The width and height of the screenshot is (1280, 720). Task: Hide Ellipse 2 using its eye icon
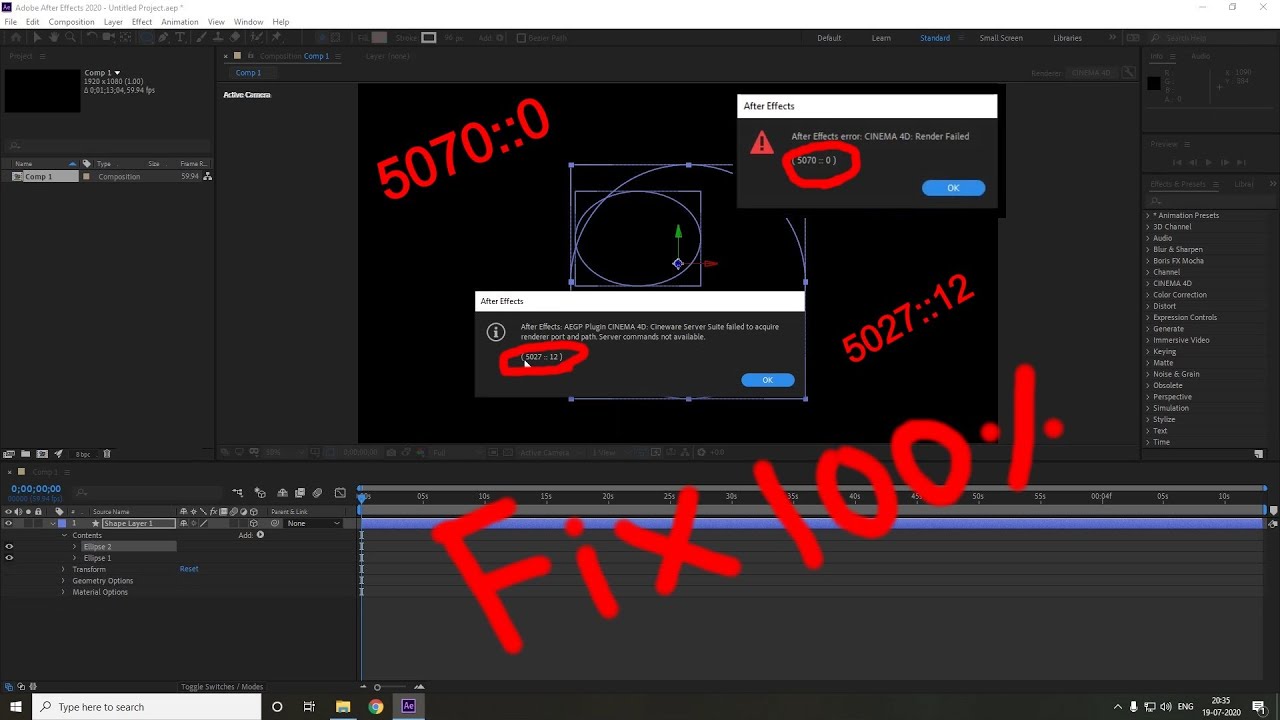coord(9,547)
